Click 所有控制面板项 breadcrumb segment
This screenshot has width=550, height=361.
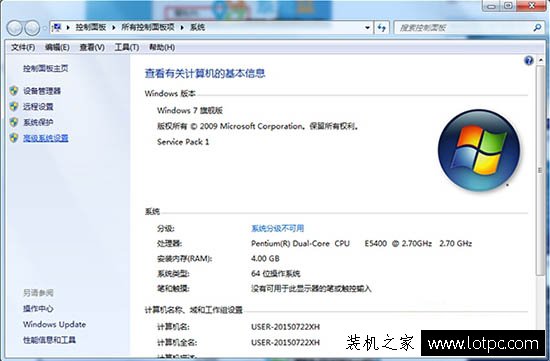click(148, 27)
